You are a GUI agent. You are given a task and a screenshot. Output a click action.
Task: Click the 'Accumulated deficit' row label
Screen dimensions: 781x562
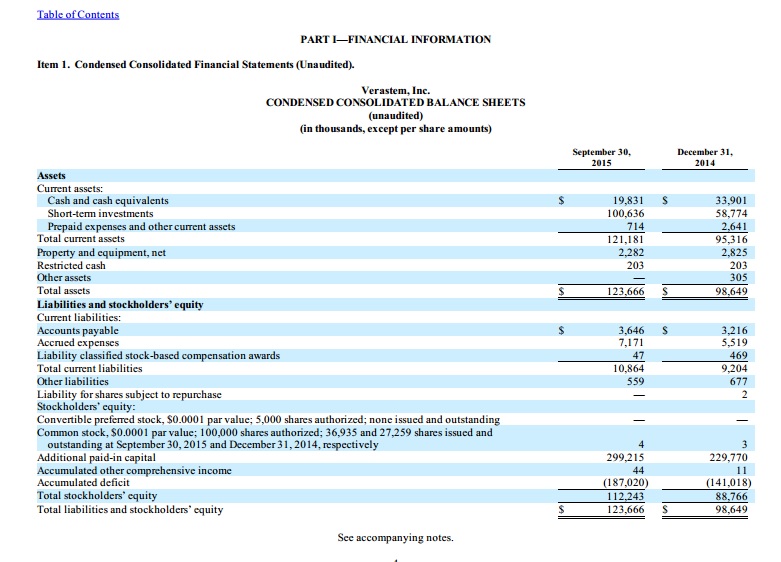click(x=83, y=483)
